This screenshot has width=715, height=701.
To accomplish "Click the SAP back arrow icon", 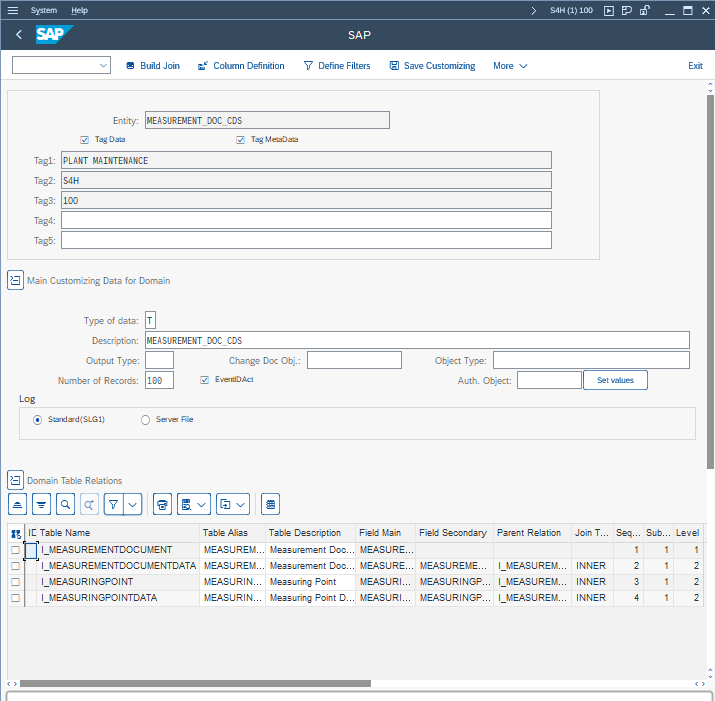I will [19, 35].
